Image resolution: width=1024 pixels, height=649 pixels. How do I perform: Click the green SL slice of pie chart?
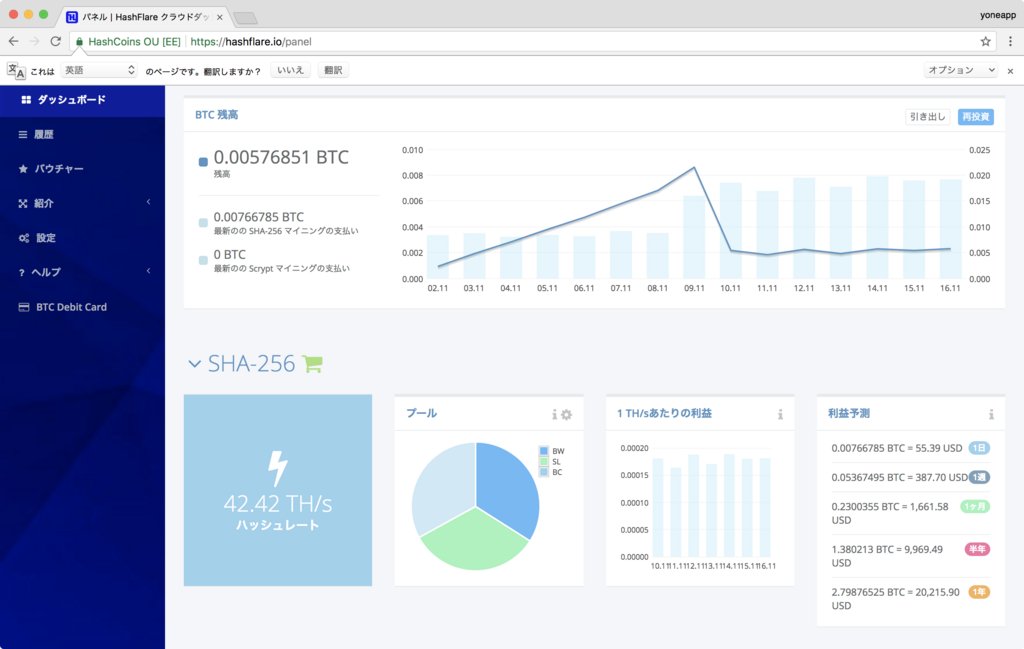[x=473, y=541]
